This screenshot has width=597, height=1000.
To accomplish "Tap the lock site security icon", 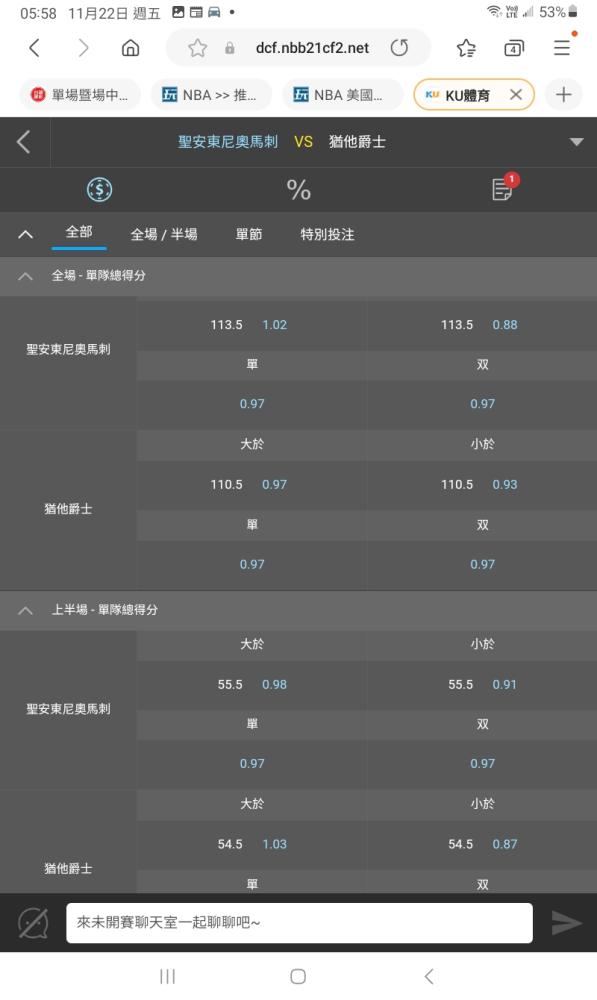I will (230, 48).
